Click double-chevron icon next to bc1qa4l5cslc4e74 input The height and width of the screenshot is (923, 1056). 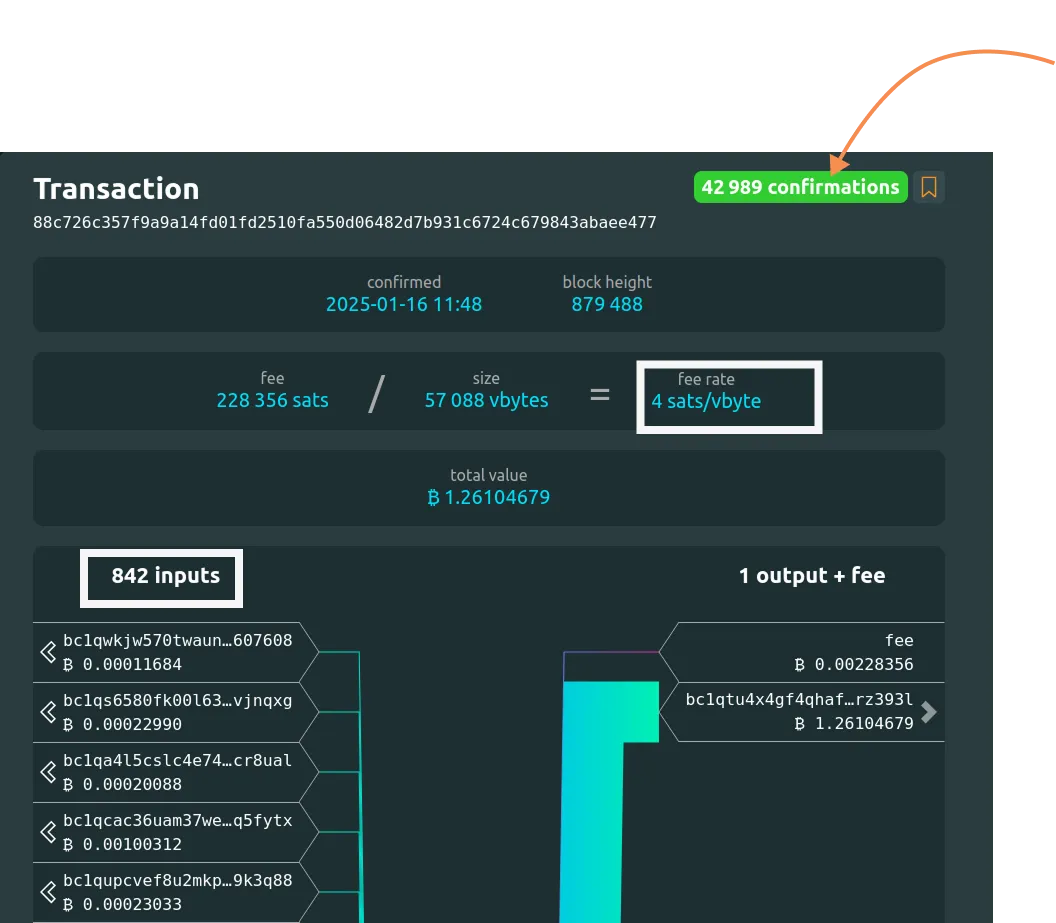coord(47,772)
